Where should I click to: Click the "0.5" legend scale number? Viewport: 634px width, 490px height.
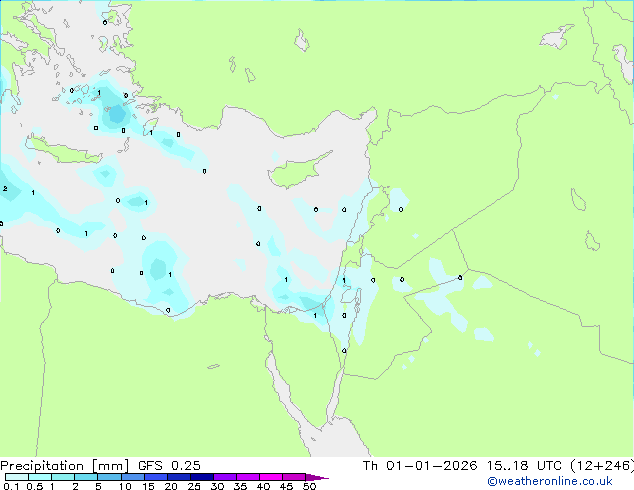point(35,486)
